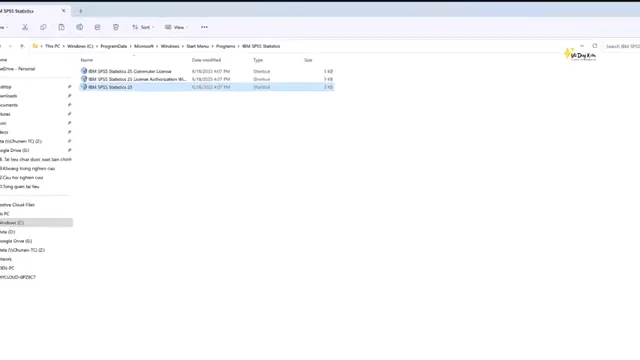Open the '2.Cau hoi nghien cuu' folder
This screenshot has height=360, width=640.
(x=22, y=178)
